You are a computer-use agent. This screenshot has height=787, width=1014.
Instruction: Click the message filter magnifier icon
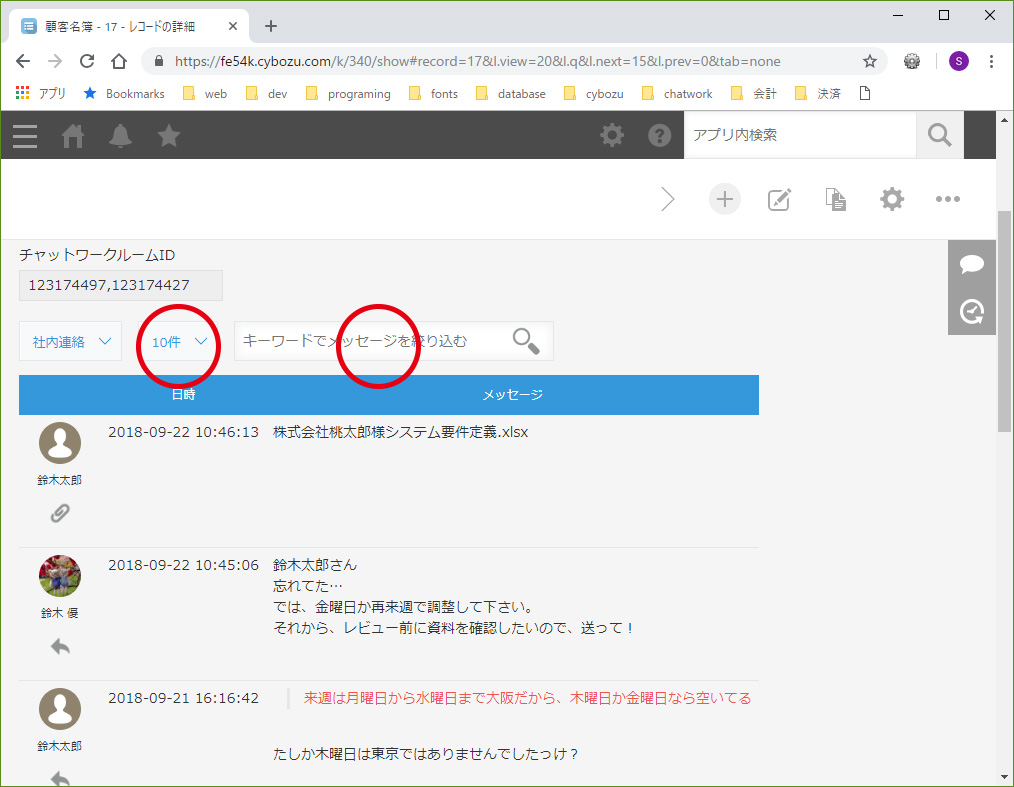tap(526, 341)
